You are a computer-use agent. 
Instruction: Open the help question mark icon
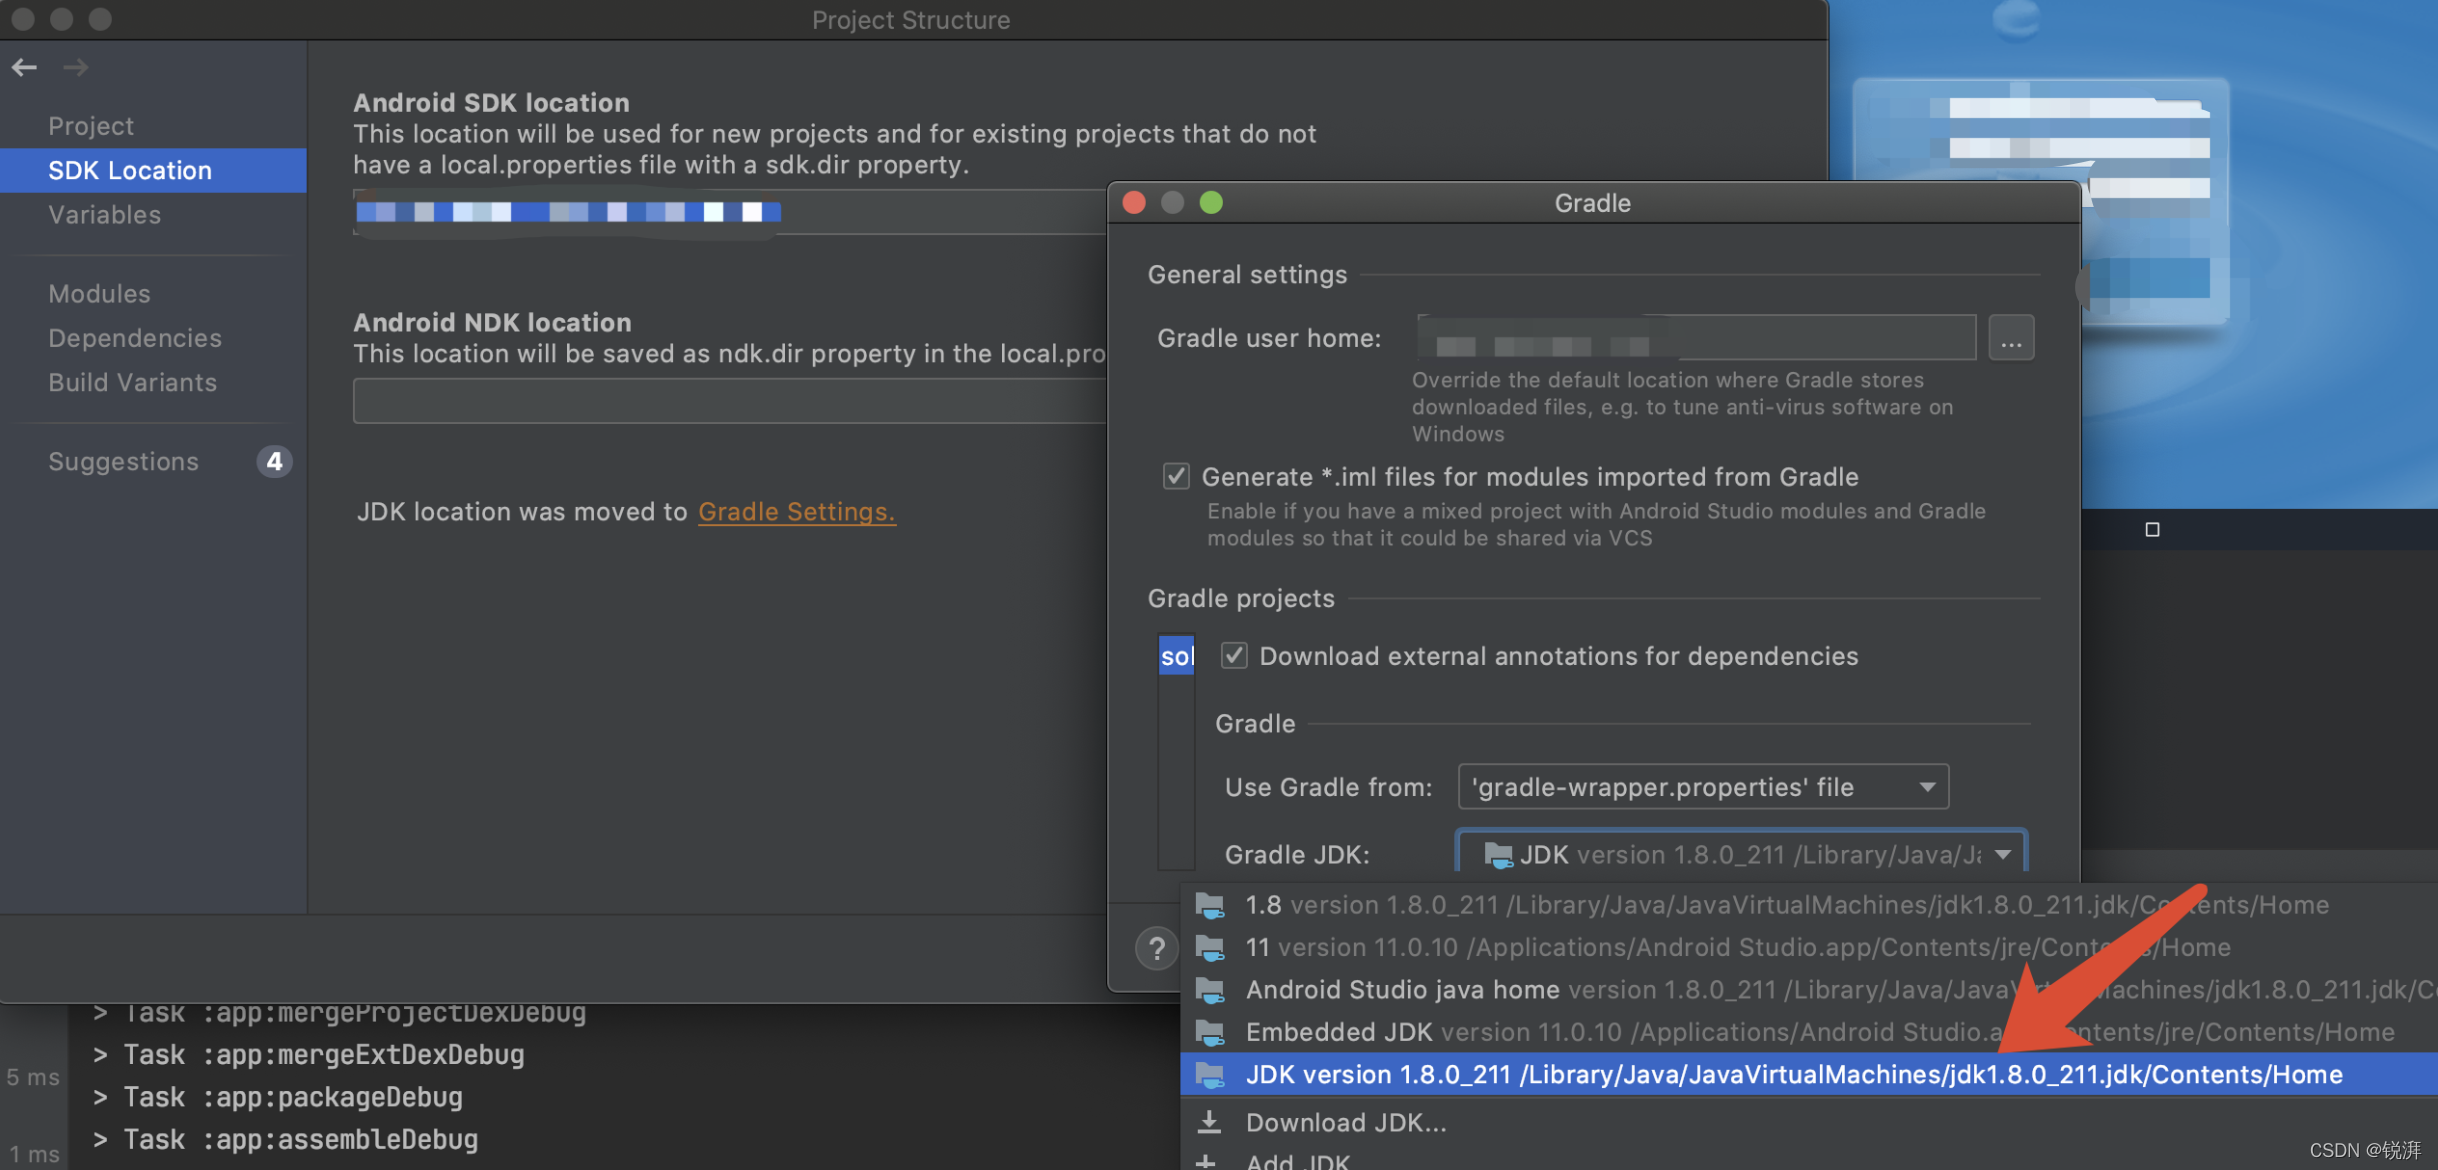click(x=1156, y=948)
